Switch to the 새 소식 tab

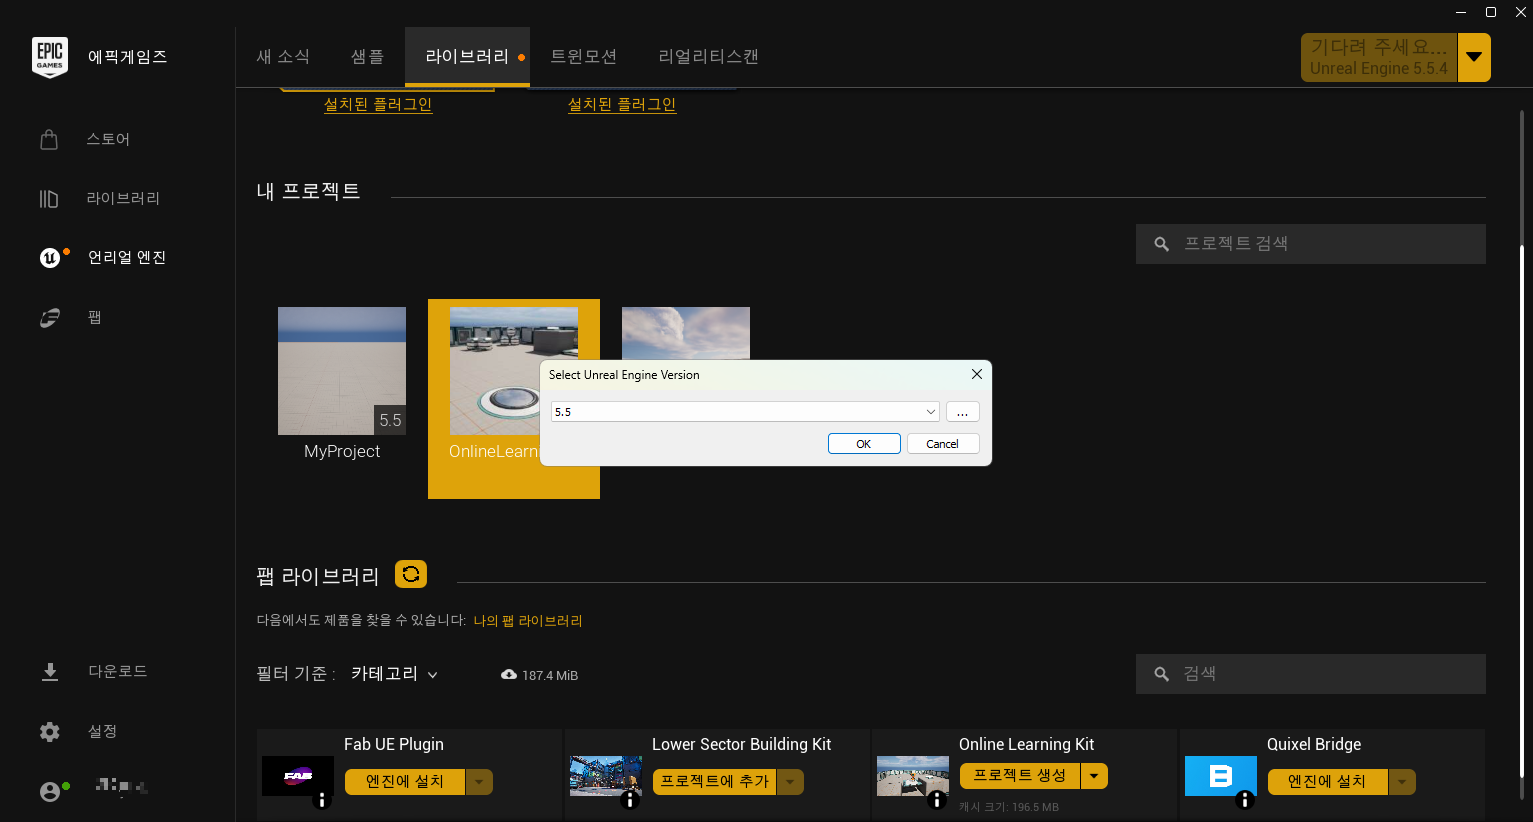[283, 57]
